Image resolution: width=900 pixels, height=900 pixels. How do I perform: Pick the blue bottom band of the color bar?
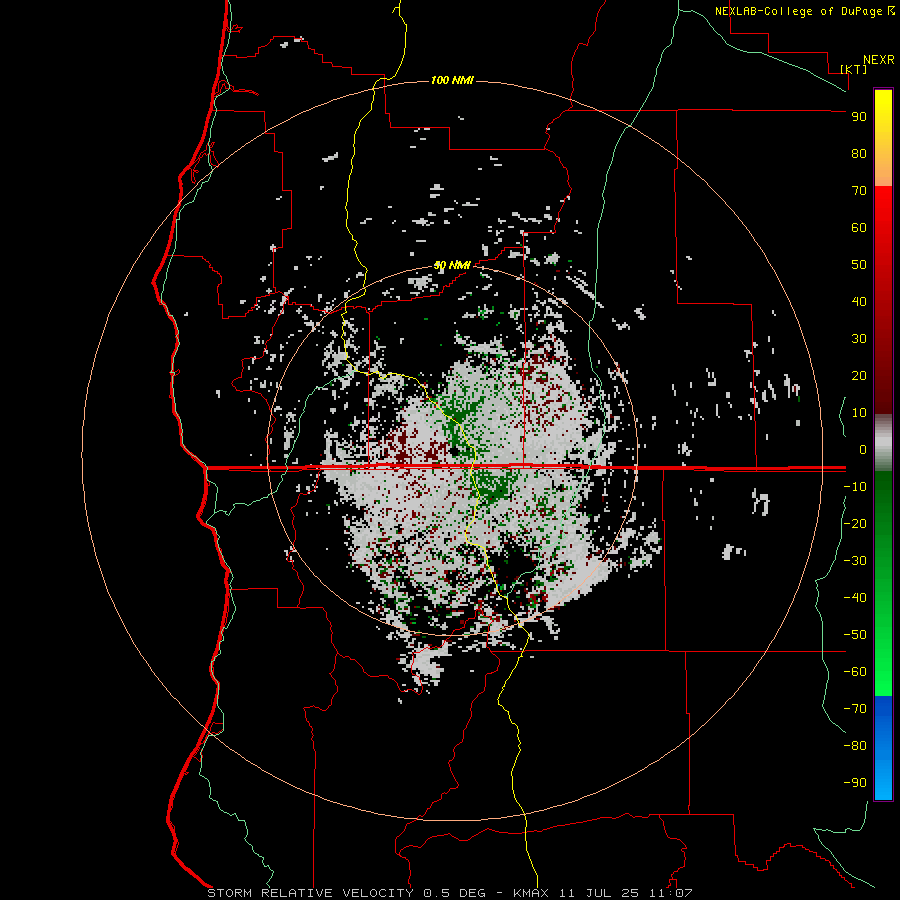(883, 747)
